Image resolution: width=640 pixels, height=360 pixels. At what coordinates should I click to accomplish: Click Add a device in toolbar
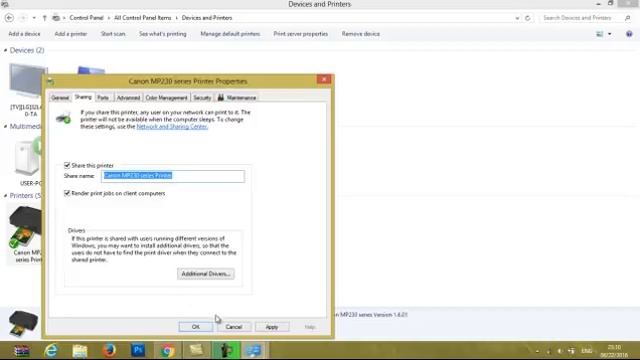click(x=24, y=34)
